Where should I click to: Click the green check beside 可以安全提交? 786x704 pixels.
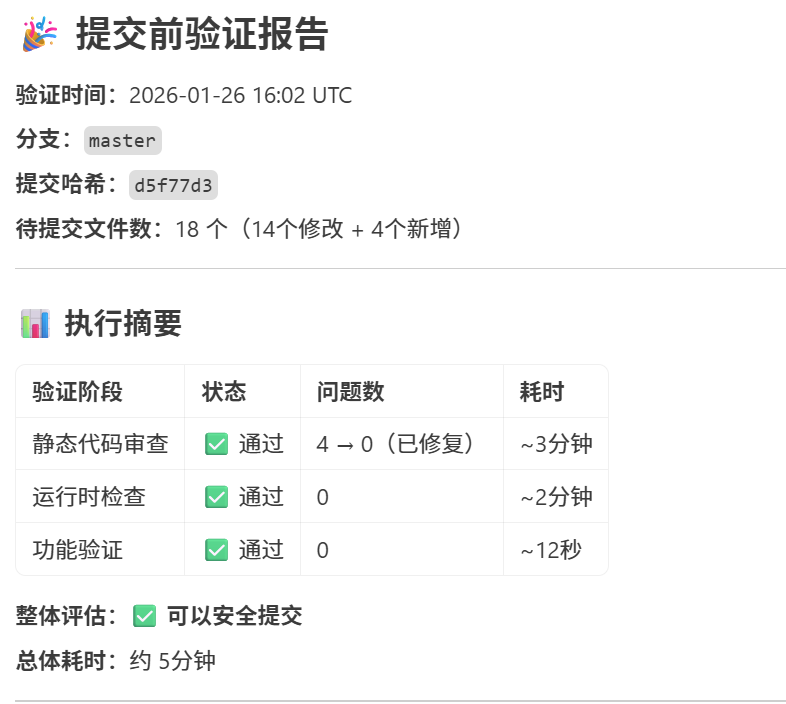[144, 616]
